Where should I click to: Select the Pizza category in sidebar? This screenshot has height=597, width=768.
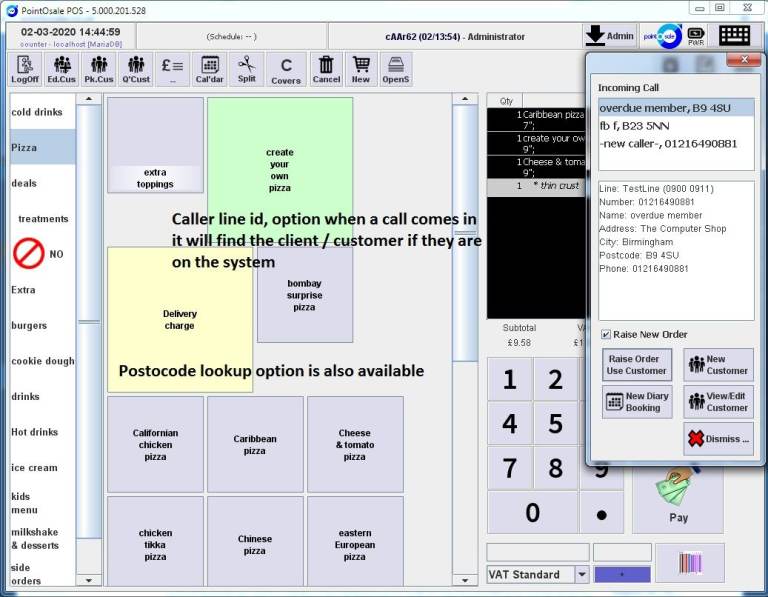click(x=42, y=147)
